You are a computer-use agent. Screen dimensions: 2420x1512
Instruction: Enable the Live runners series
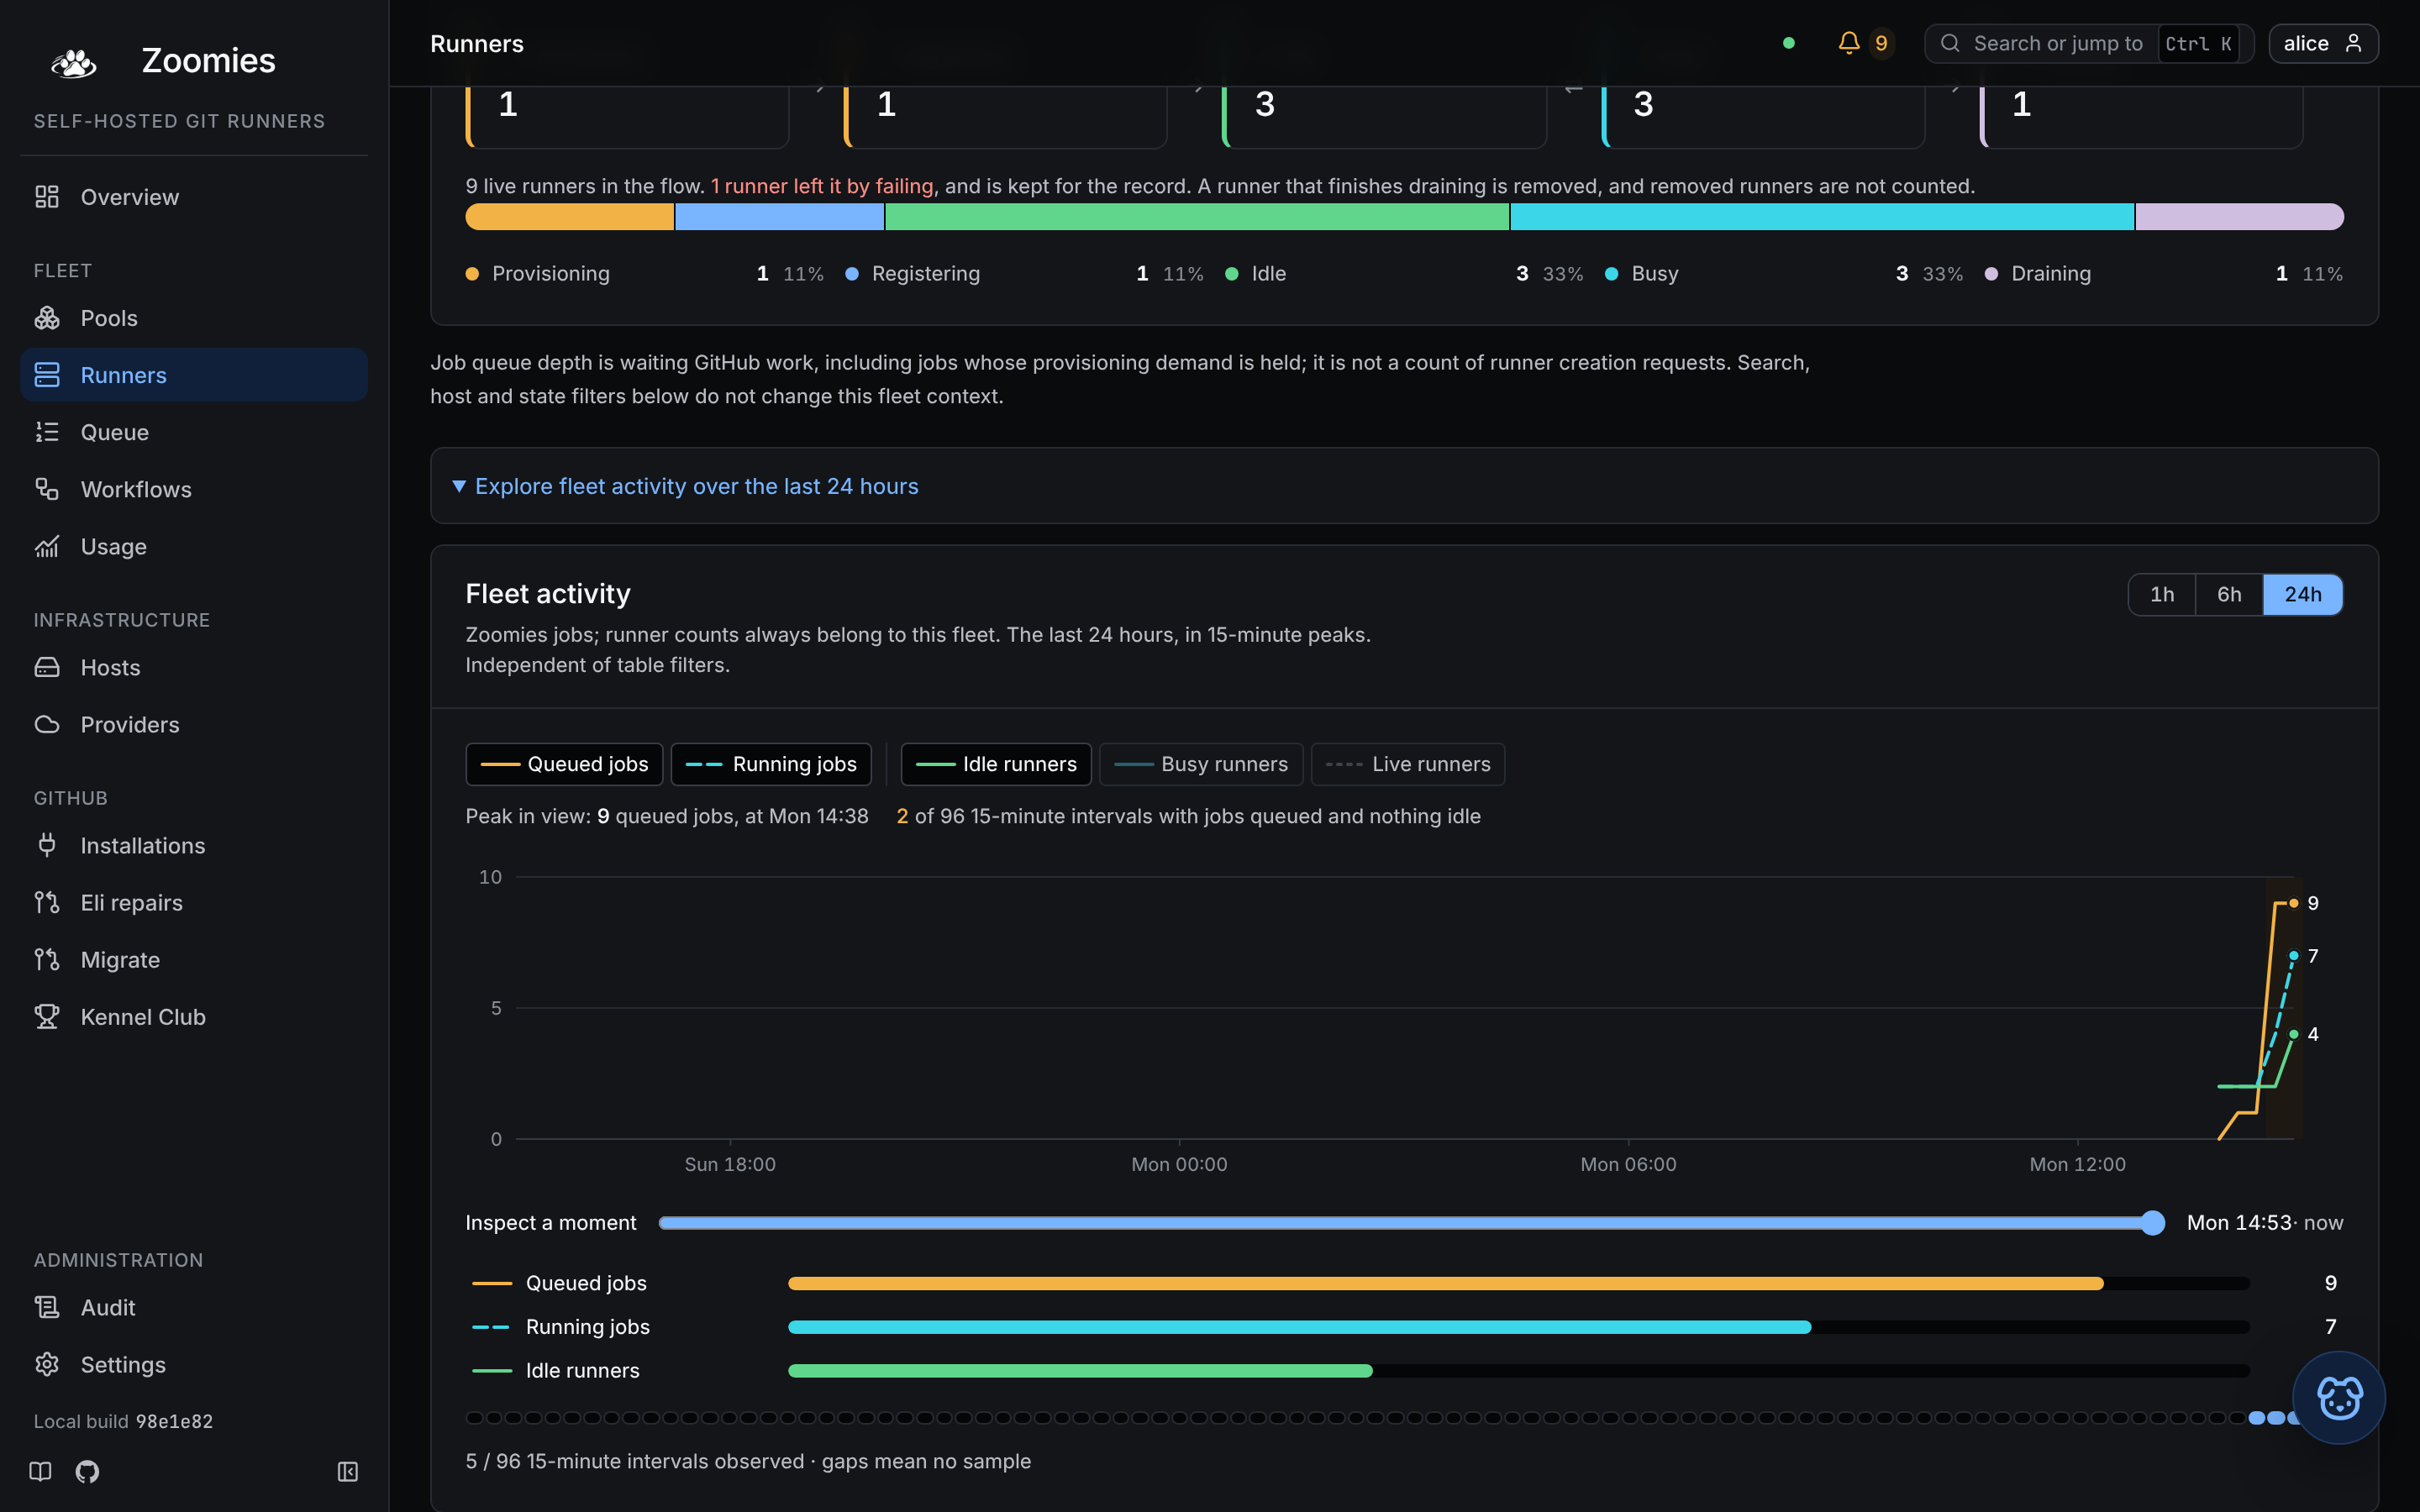pyautogui.click(x=1408, y=764)
